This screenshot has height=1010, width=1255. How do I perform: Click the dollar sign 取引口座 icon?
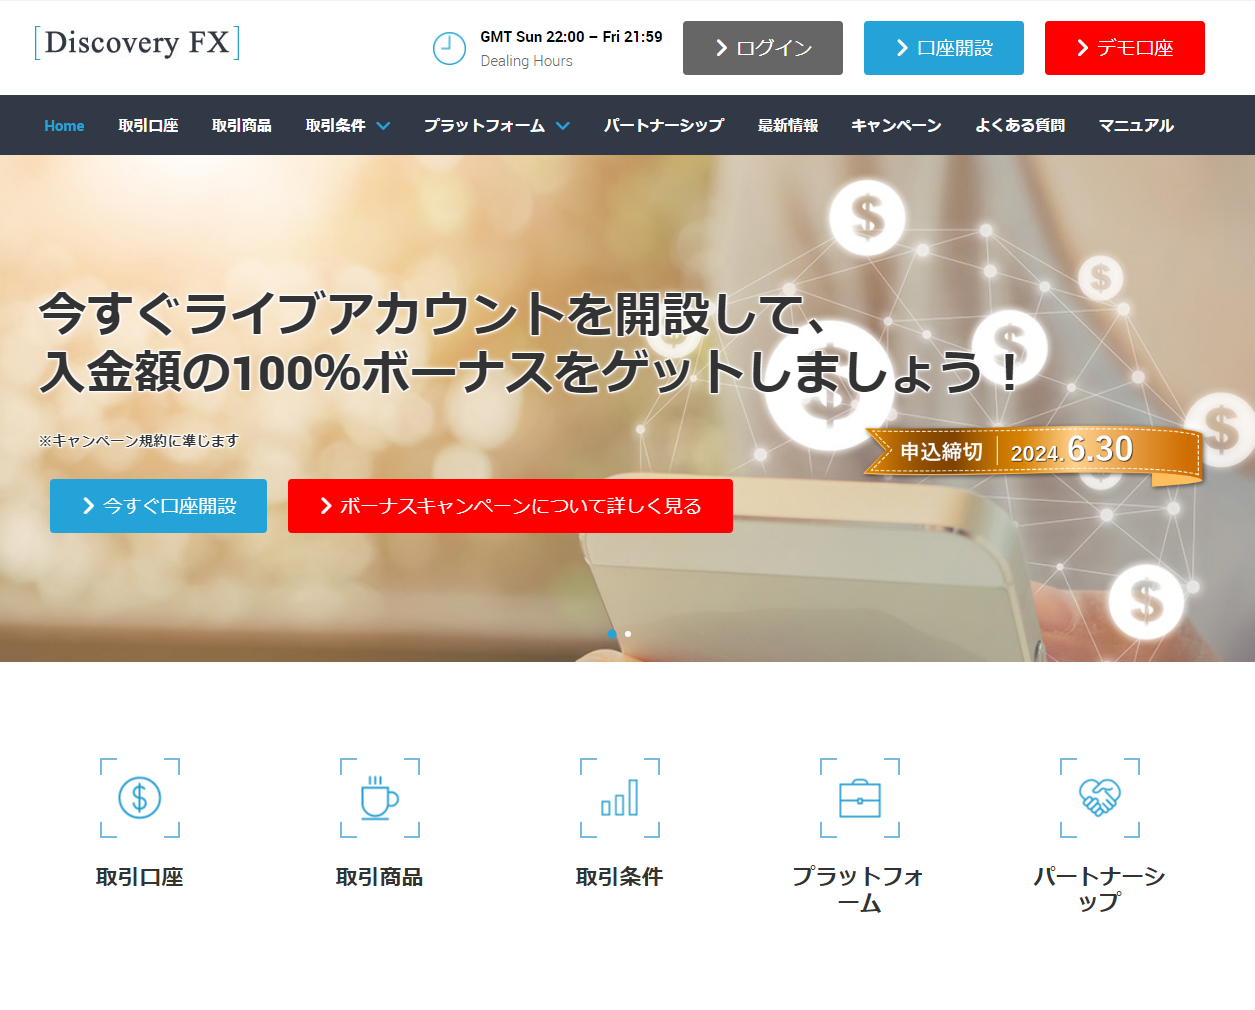[x=140, y=798]
